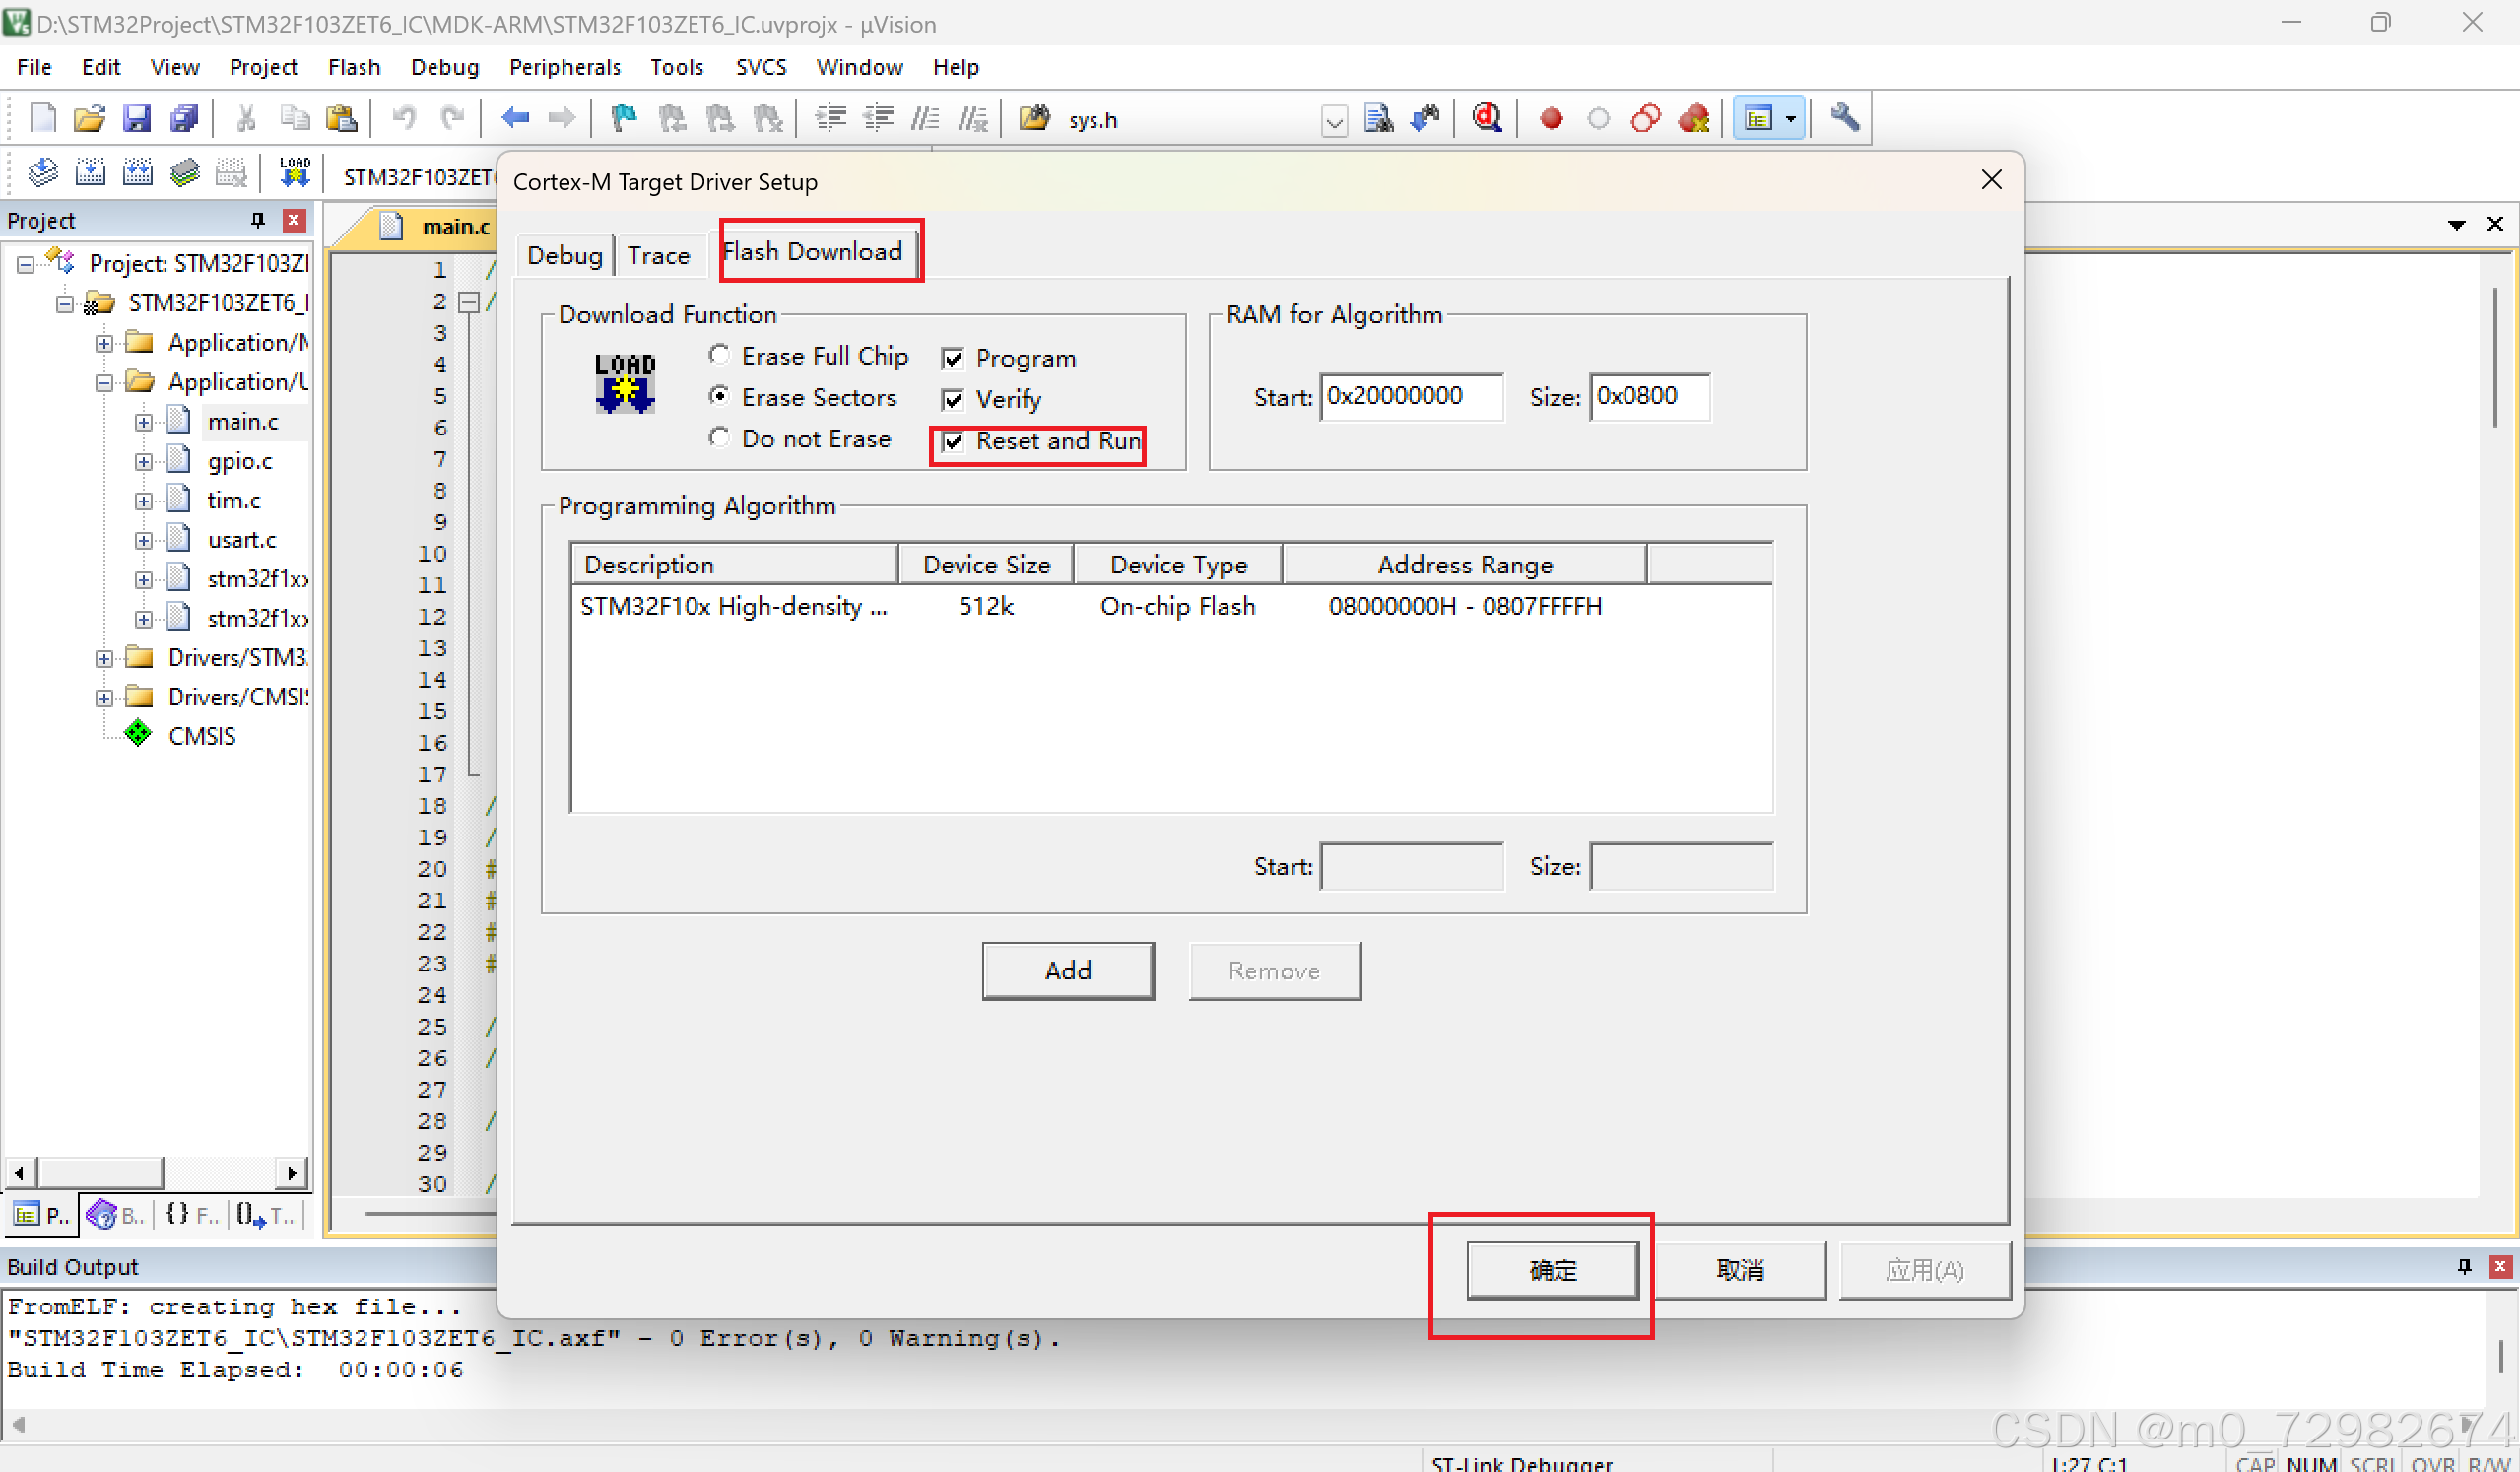The height and width of the screenshot is (1472, 2520).
Task: Click the RAM for Algorithm Size field
Action: pyautogui.click(x=1649, y=396)
